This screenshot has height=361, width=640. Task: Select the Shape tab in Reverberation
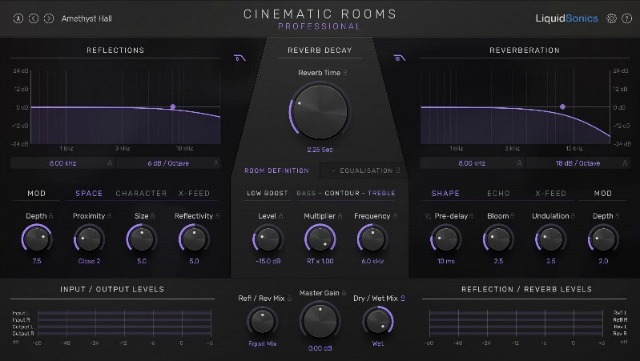click(445, 193)
